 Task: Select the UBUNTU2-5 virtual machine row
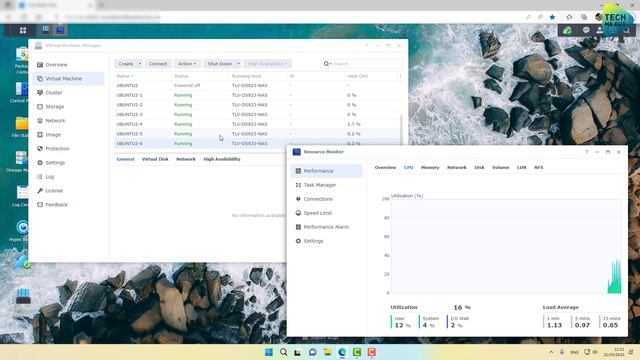[x=258, y=134]
